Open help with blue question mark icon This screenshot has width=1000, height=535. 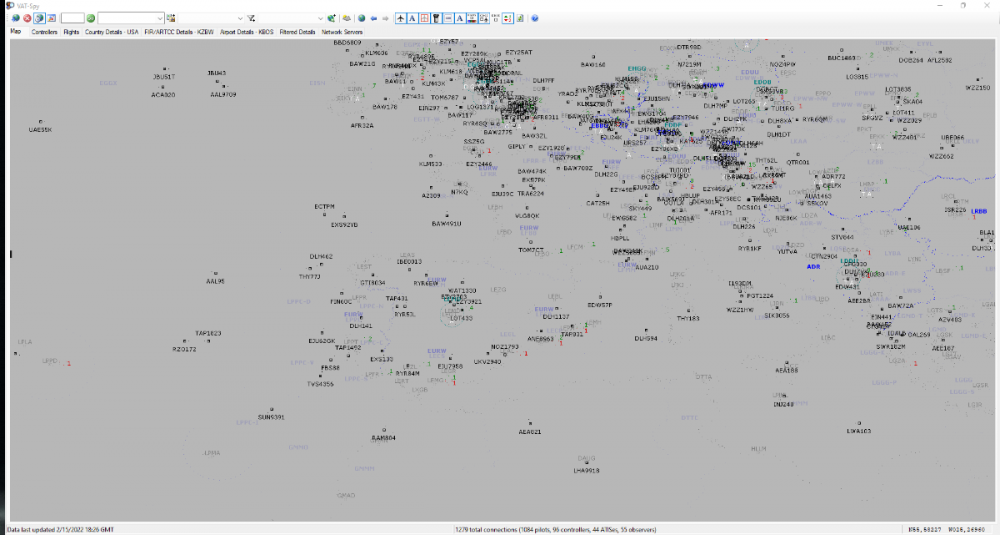[534, 18]
